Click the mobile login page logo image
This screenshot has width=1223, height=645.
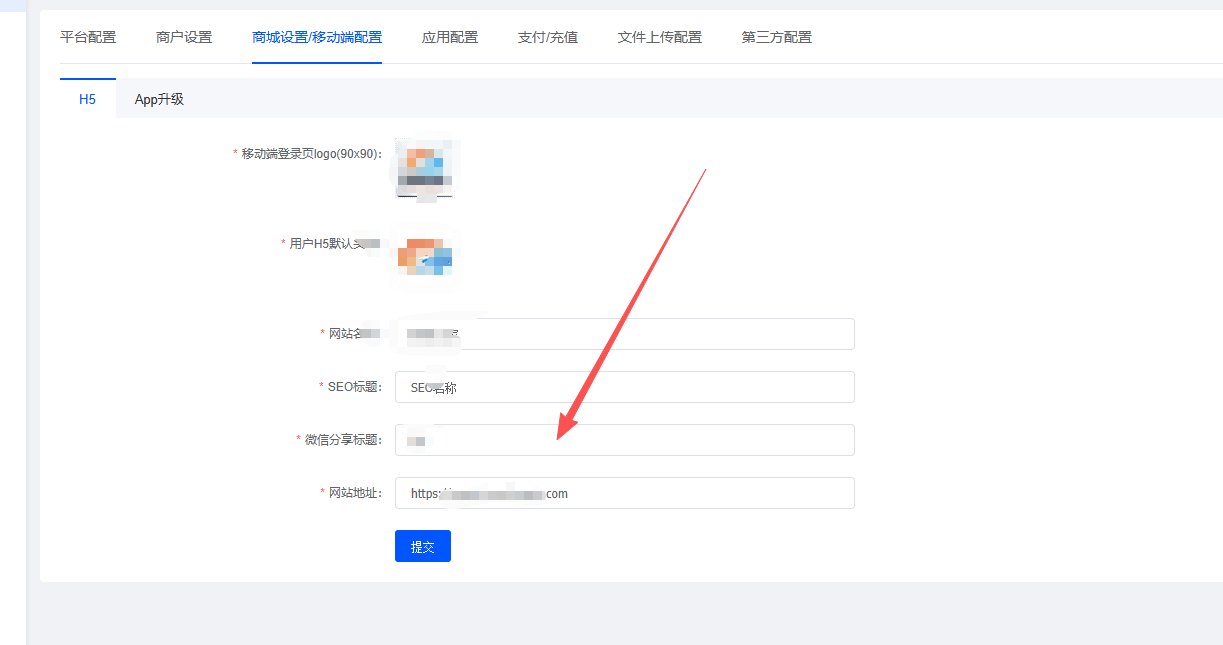(x=426, y=167)
